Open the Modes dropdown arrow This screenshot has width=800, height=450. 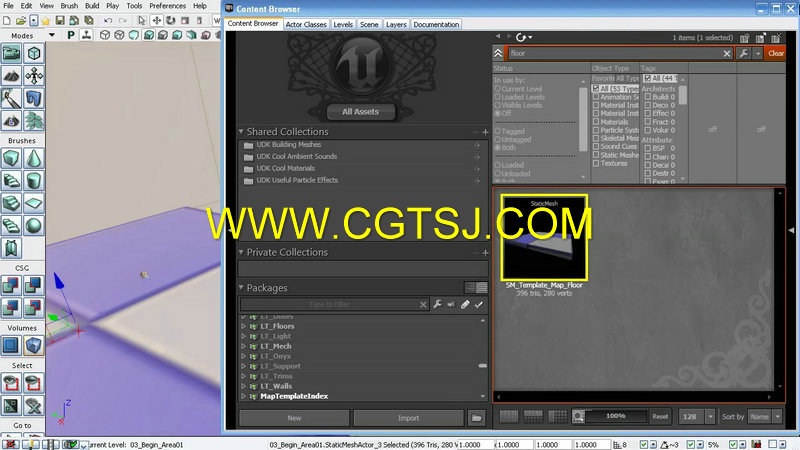pyautogui.click(x=52, y=35)
